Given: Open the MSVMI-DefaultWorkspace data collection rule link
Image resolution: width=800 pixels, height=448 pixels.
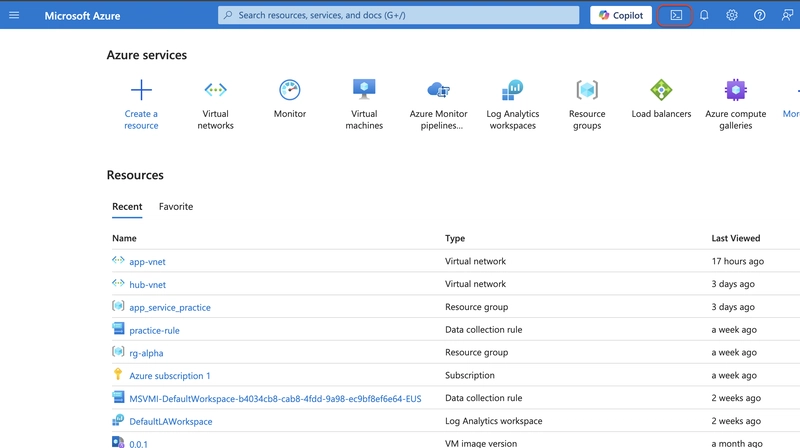Looking at the screenshot, I should point(276,399).
